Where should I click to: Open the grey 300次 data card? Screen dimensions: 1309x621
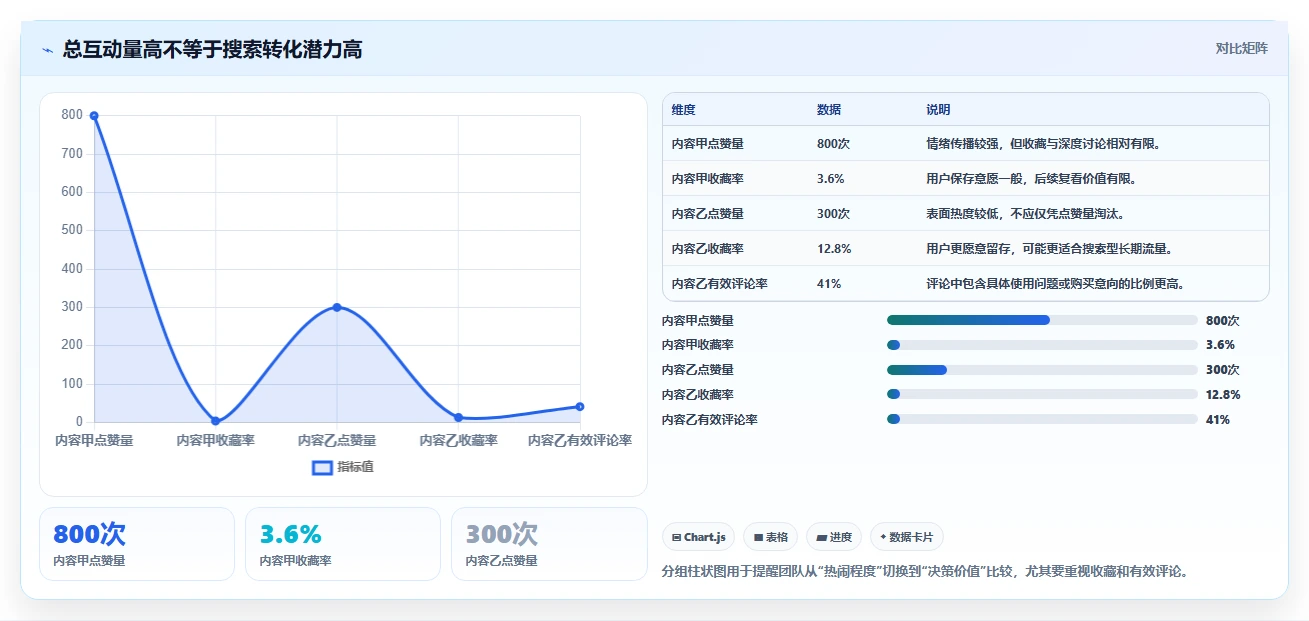[x=549, y=544]
